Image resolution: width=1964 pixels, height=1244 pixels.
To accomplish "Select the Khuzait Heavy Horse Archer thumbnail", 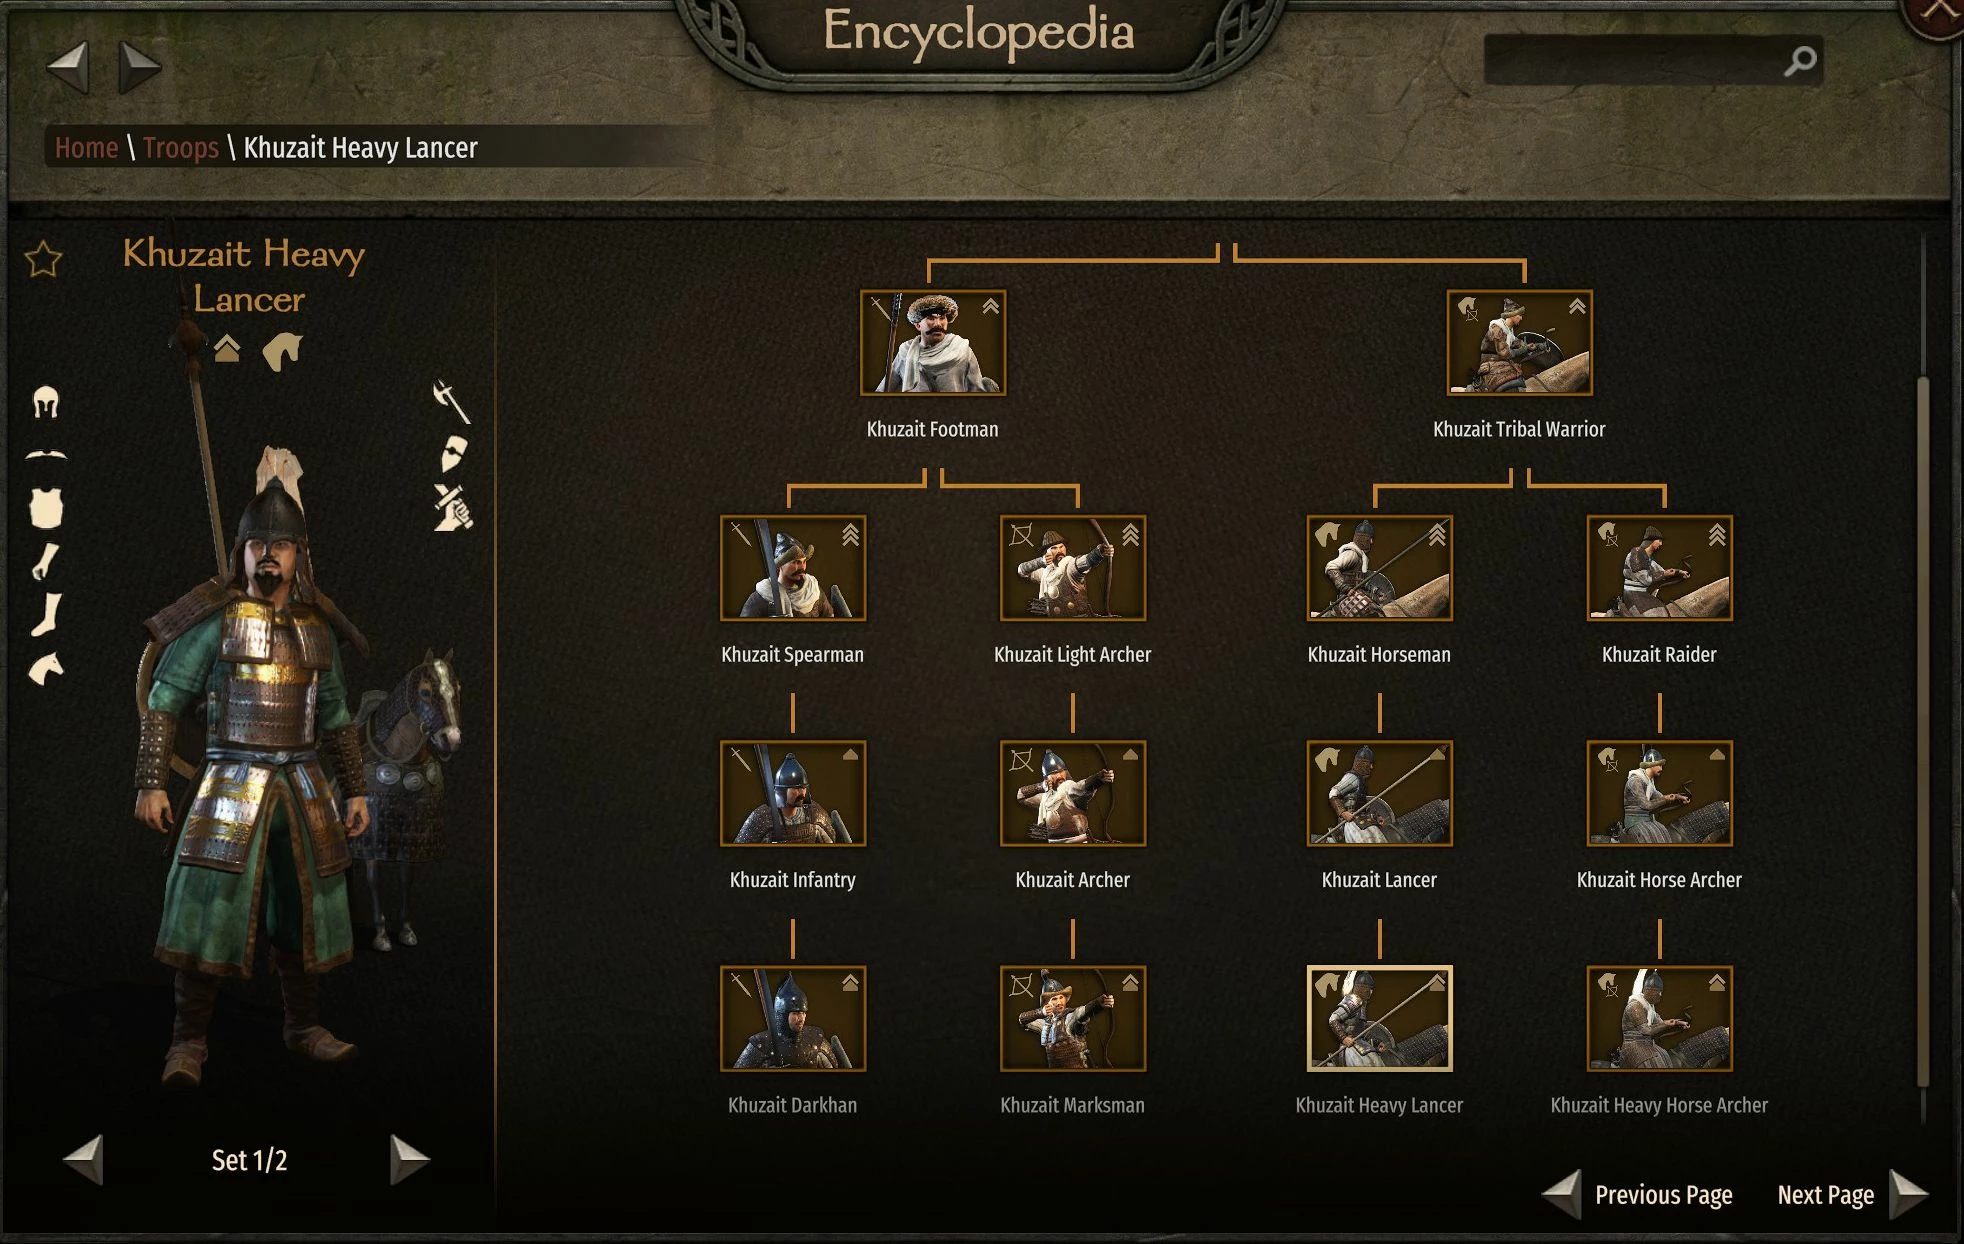I will pos(1659,1019).
